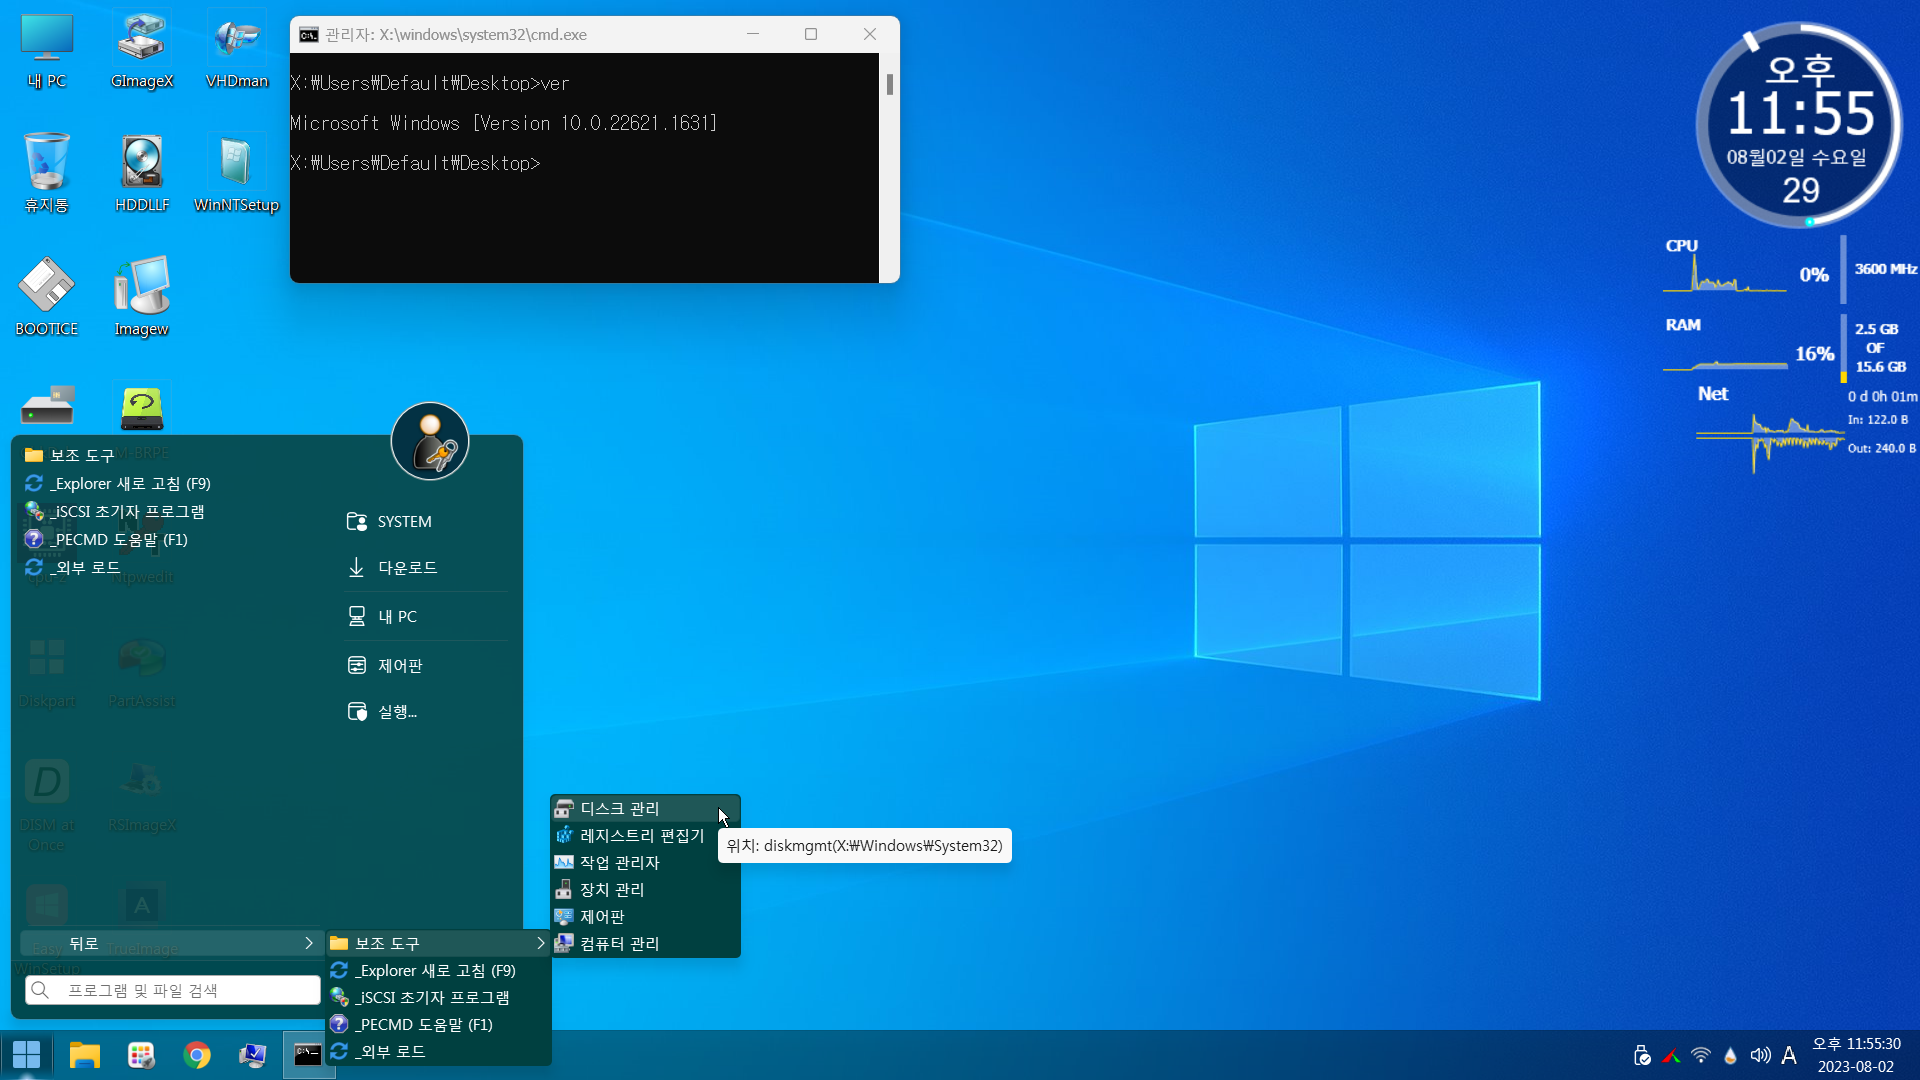Screen dimensions: 1920x1080
Task: Open 제어판 link in start menu right pane
Action: tap(426, 665)
